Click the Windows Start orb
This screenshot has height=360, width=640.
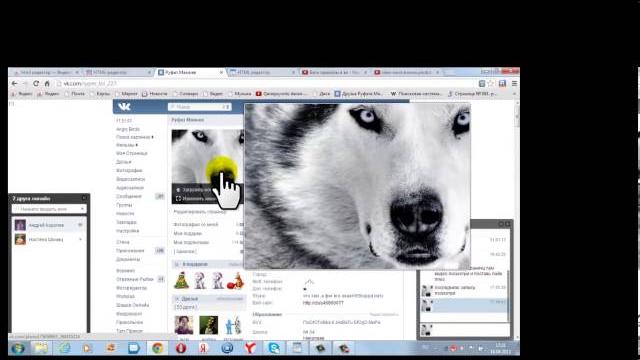click(x=18, y=348)
